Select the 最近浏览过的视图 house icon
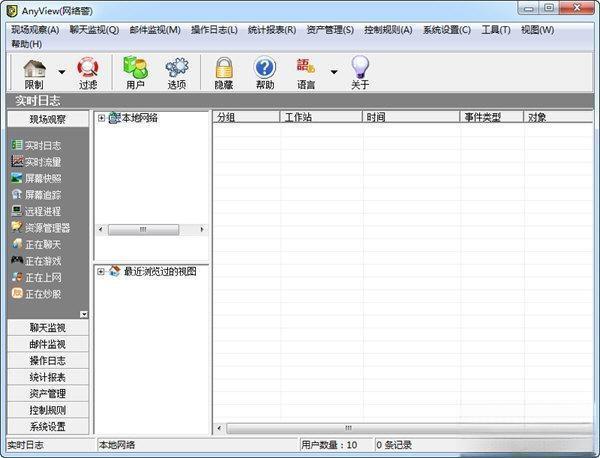Viewport: 600px width, 458px height. [114, 271]
